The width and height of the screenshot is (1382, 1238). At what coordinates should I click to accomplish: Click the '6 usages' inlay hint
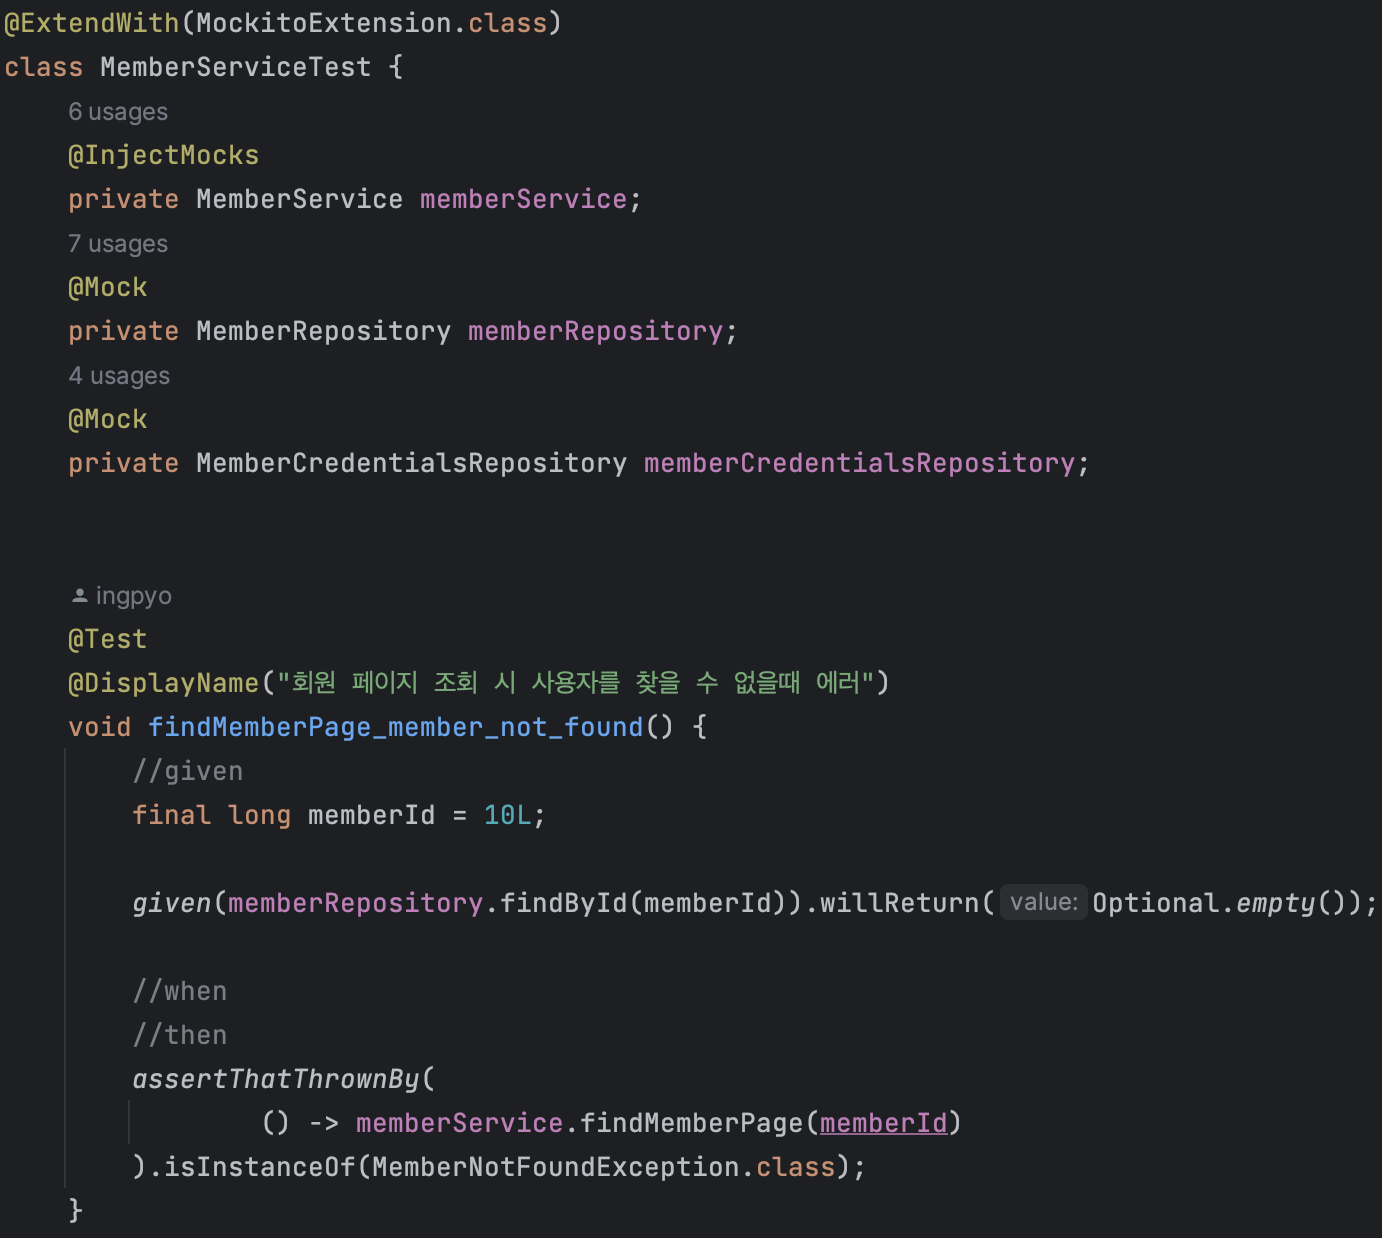coord(118,112)
